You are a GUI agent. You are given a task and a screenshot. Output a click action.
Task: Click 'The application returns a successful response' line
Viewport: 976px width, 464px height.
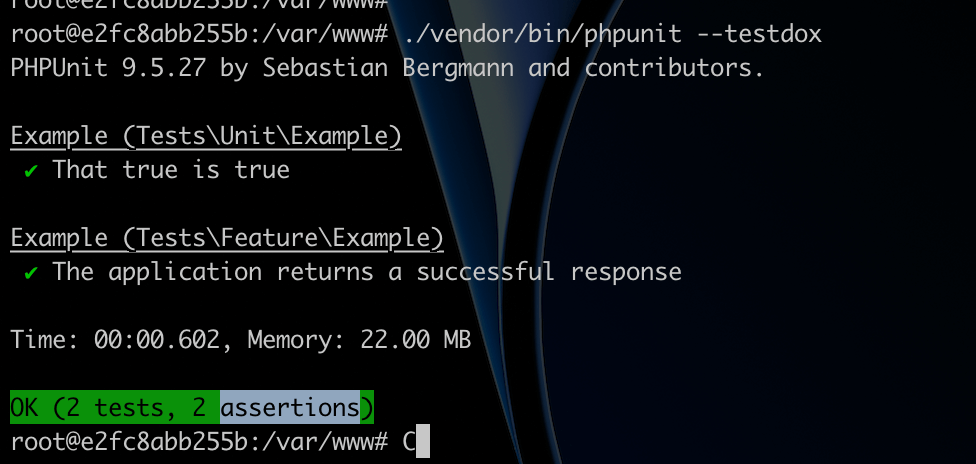[x=367, y=272]
